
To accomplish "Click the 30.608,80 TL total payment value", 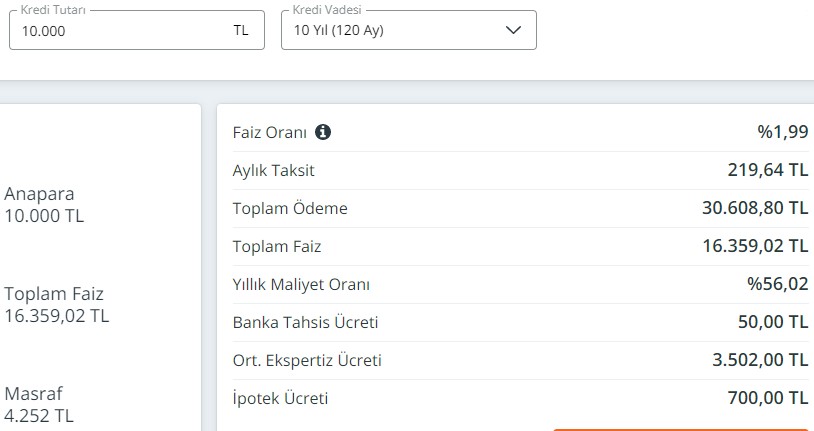I will [755, 208].
